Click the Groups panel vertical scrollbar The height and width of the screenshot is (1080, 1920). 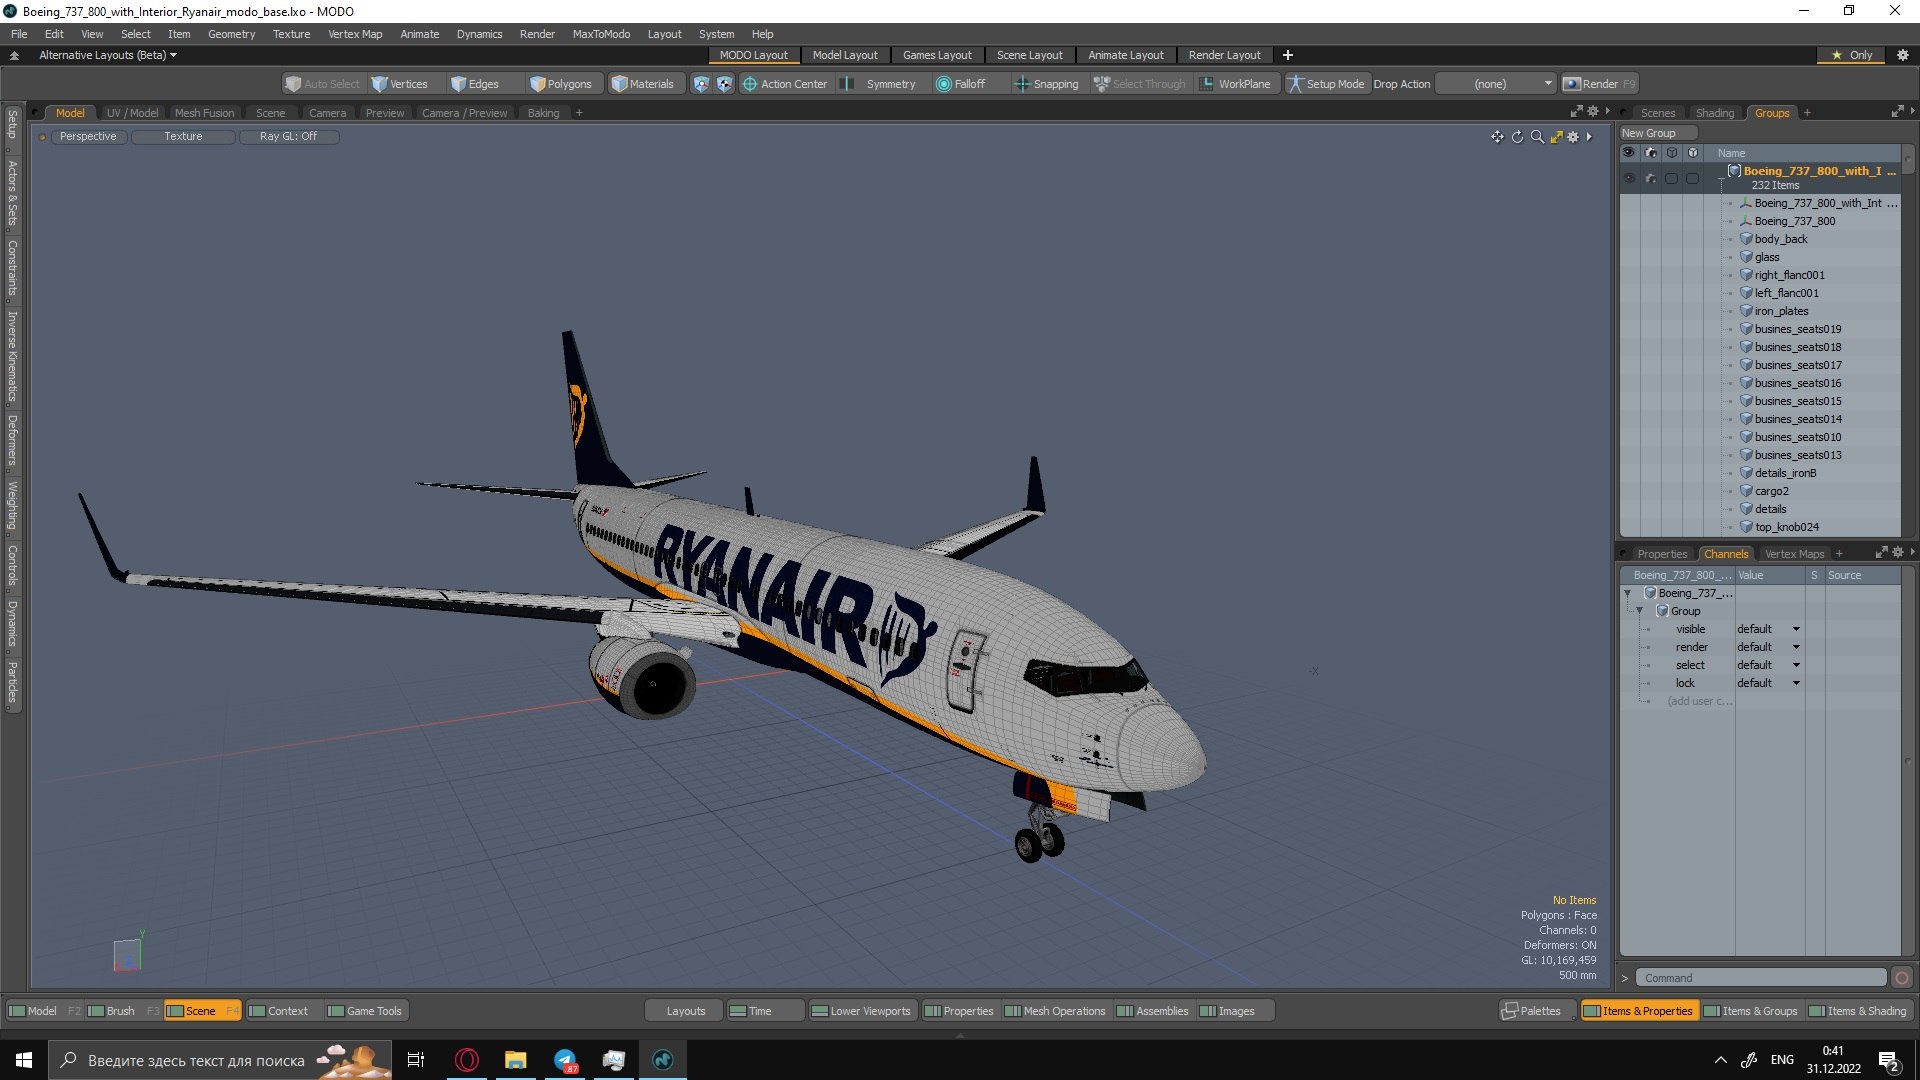tap(1908, 340)
